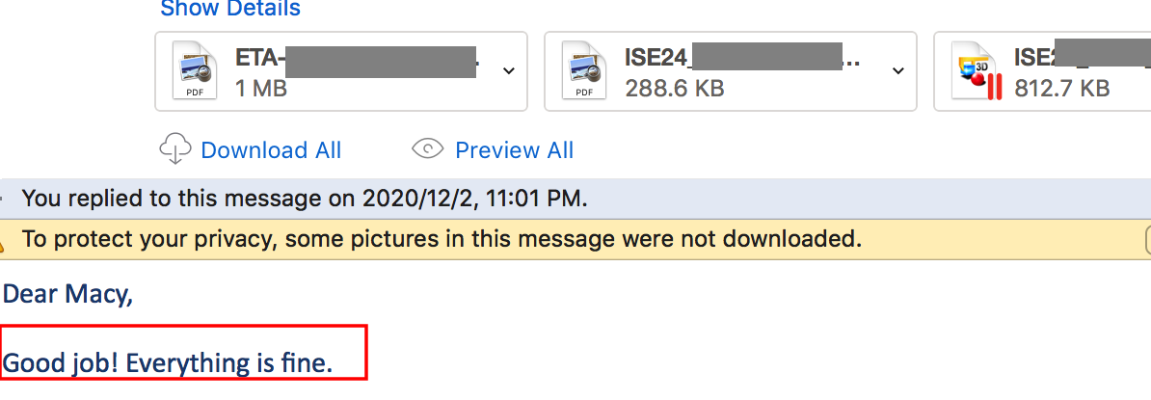Viewport: 1151px width, 400px height.
Task: Click the Dear Macy greeting text
Action: pyautogui.click(x=68, y=294)
